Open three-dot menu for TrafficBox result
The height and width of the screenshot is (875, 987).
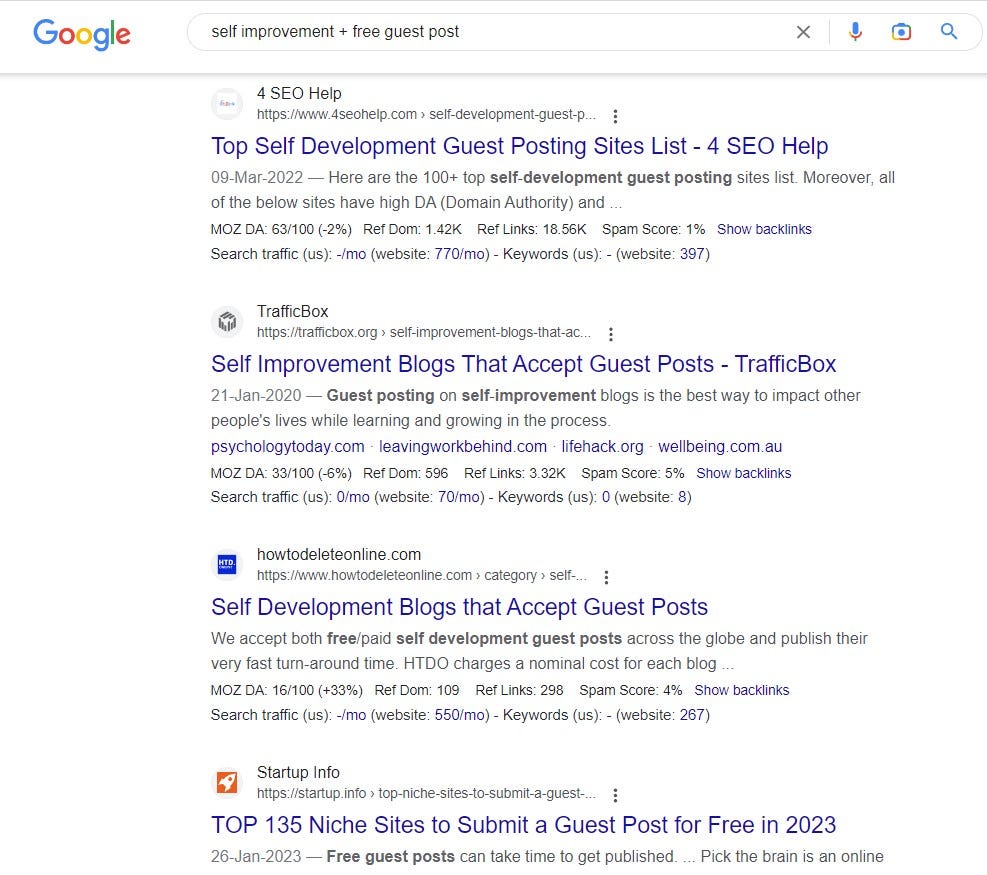610,334
